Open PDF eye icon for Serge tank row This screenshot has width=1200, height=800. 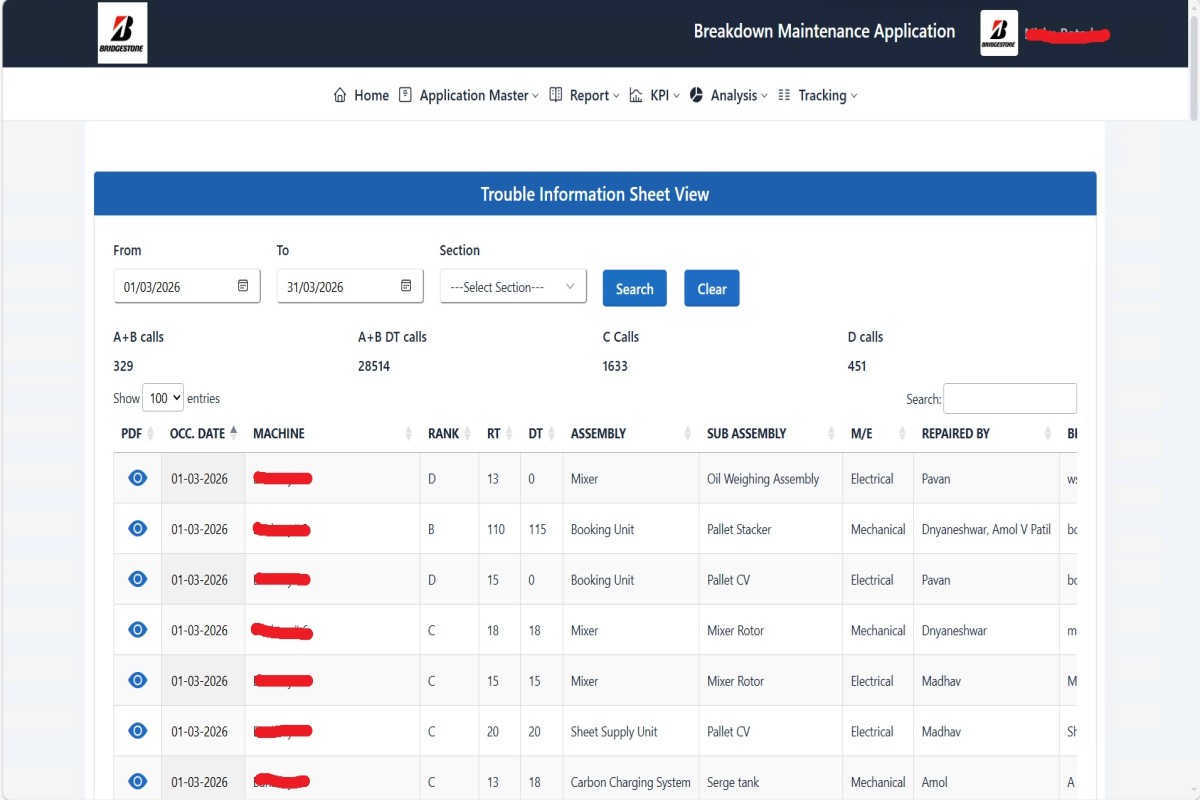coord(138,781)
